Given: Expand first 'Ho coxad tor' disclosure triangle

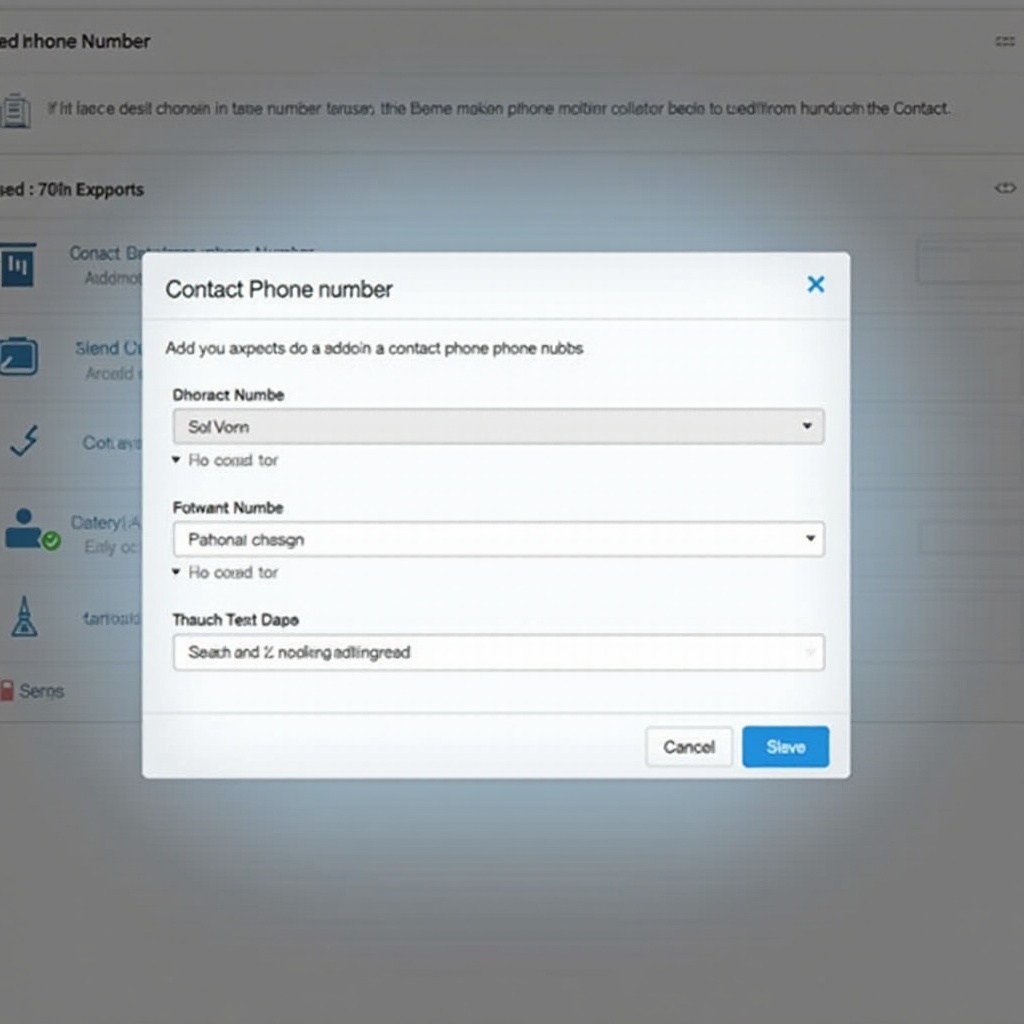Looking at the screenshot, I should [176, 460].
